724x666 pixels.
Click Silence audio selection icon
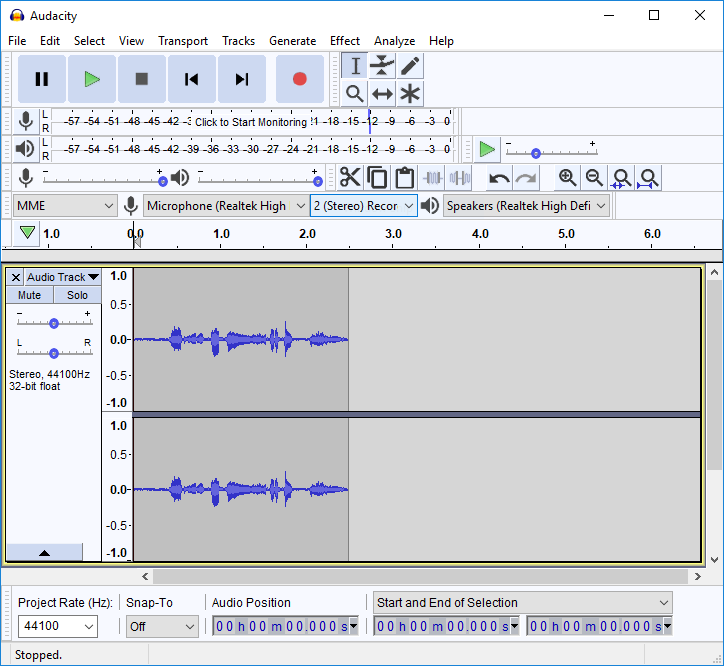(x=459, y=178)
